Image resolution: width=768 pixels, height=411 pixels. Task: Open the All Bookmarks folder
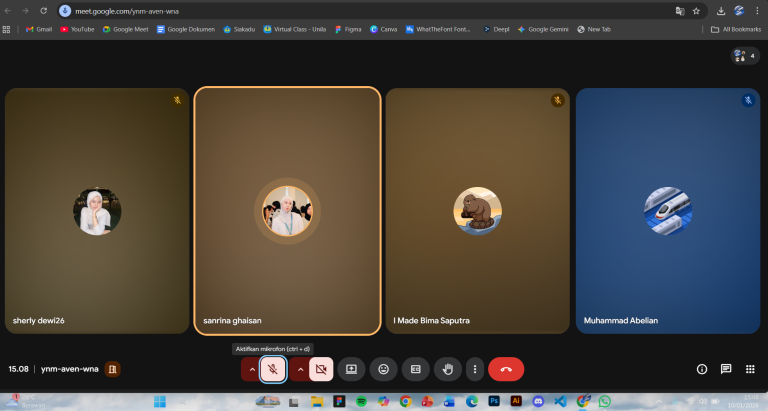[736, 30]
